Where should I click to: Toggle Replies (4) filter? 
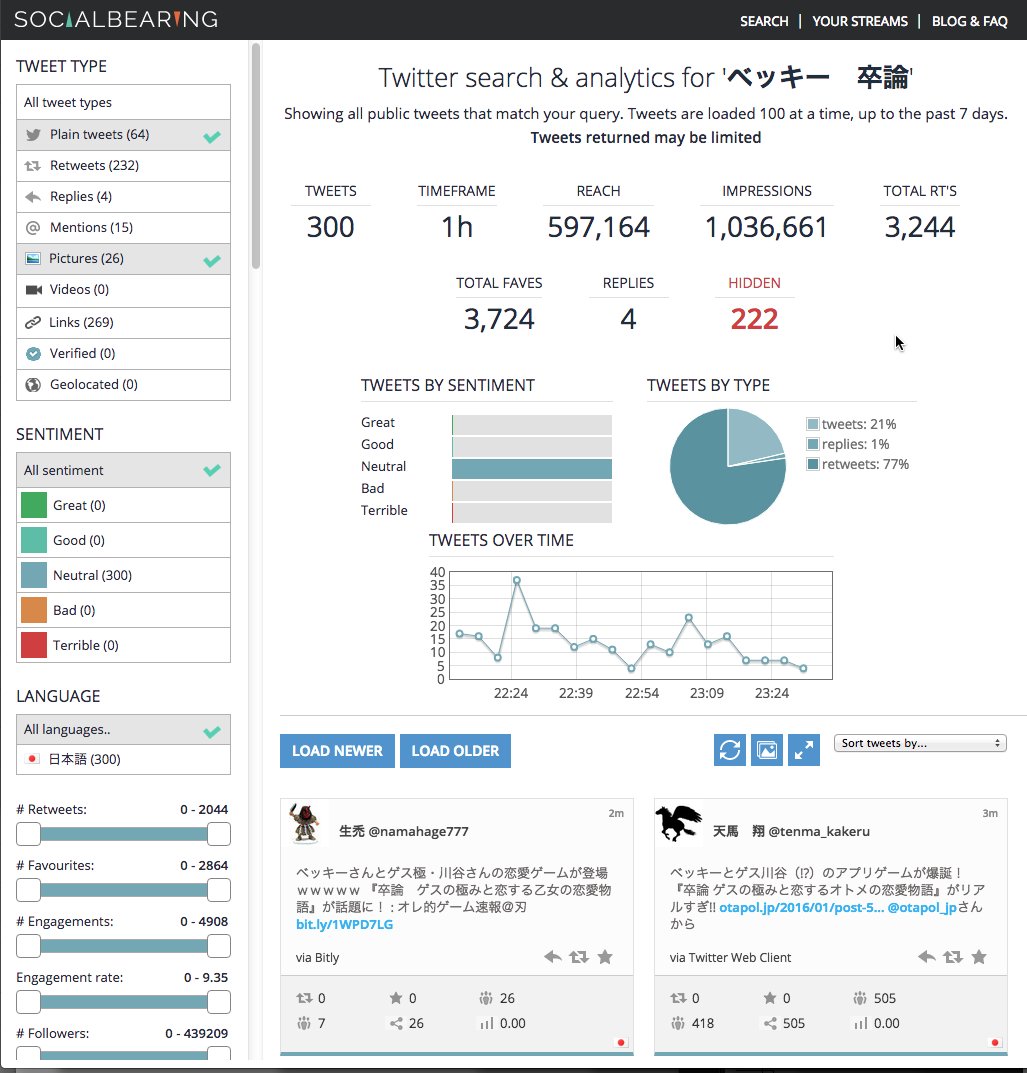tap(123, 197)
